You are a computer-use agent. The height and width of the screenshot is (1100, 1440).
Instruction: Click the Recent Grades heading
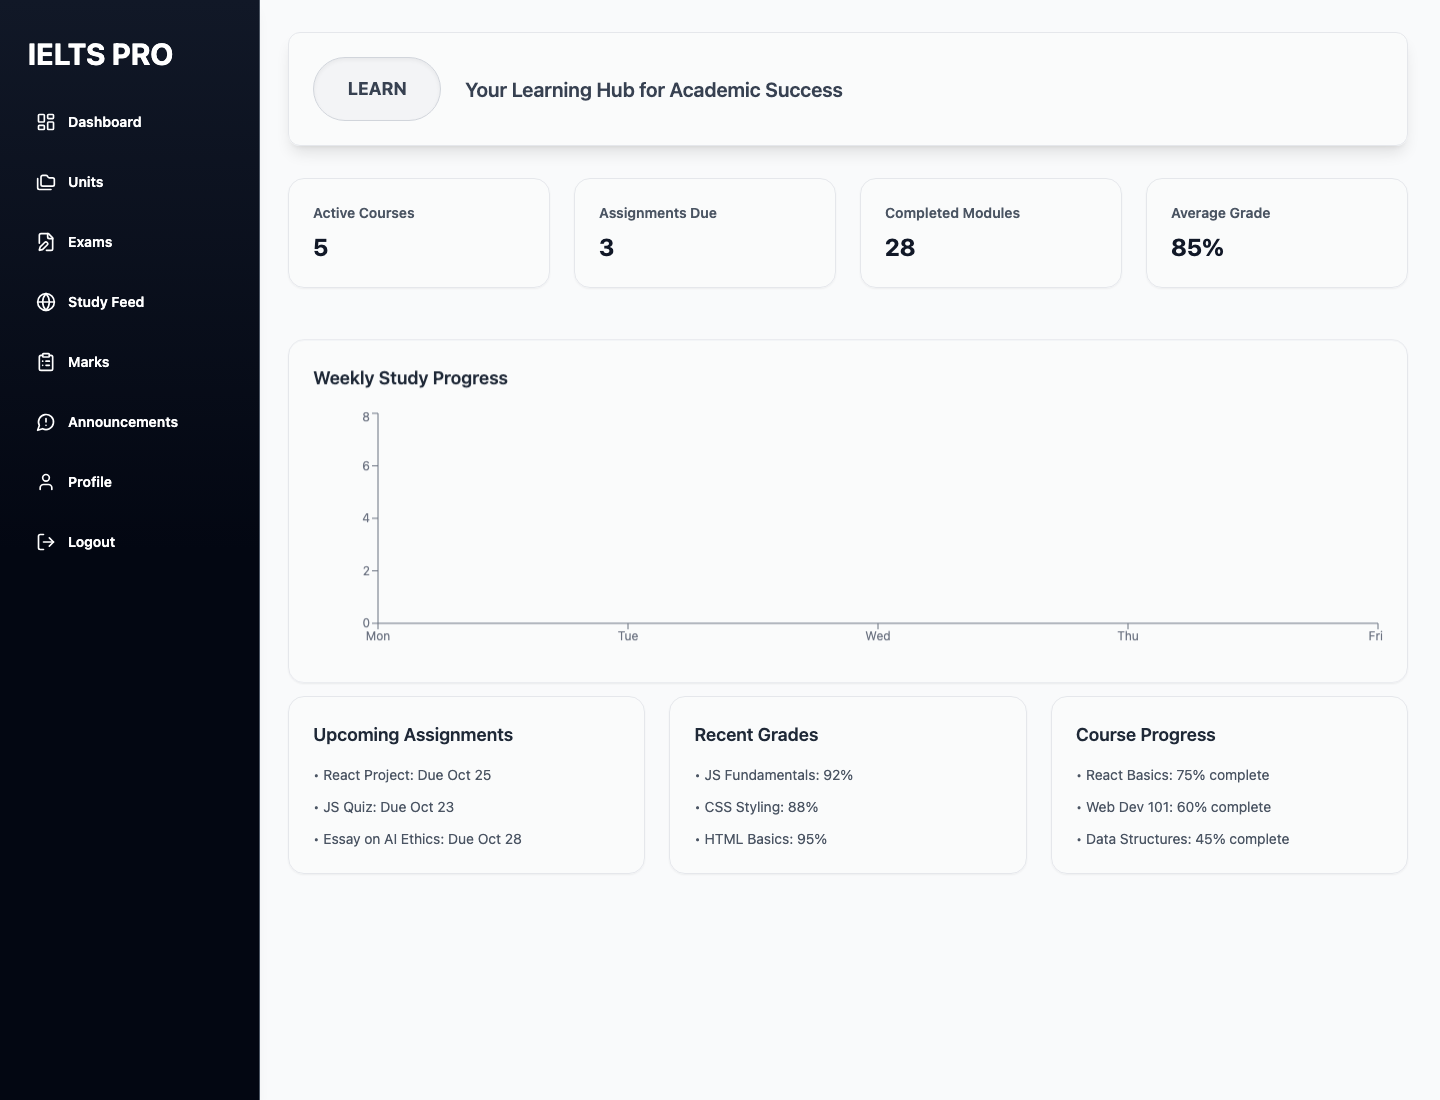click(756, 735)
